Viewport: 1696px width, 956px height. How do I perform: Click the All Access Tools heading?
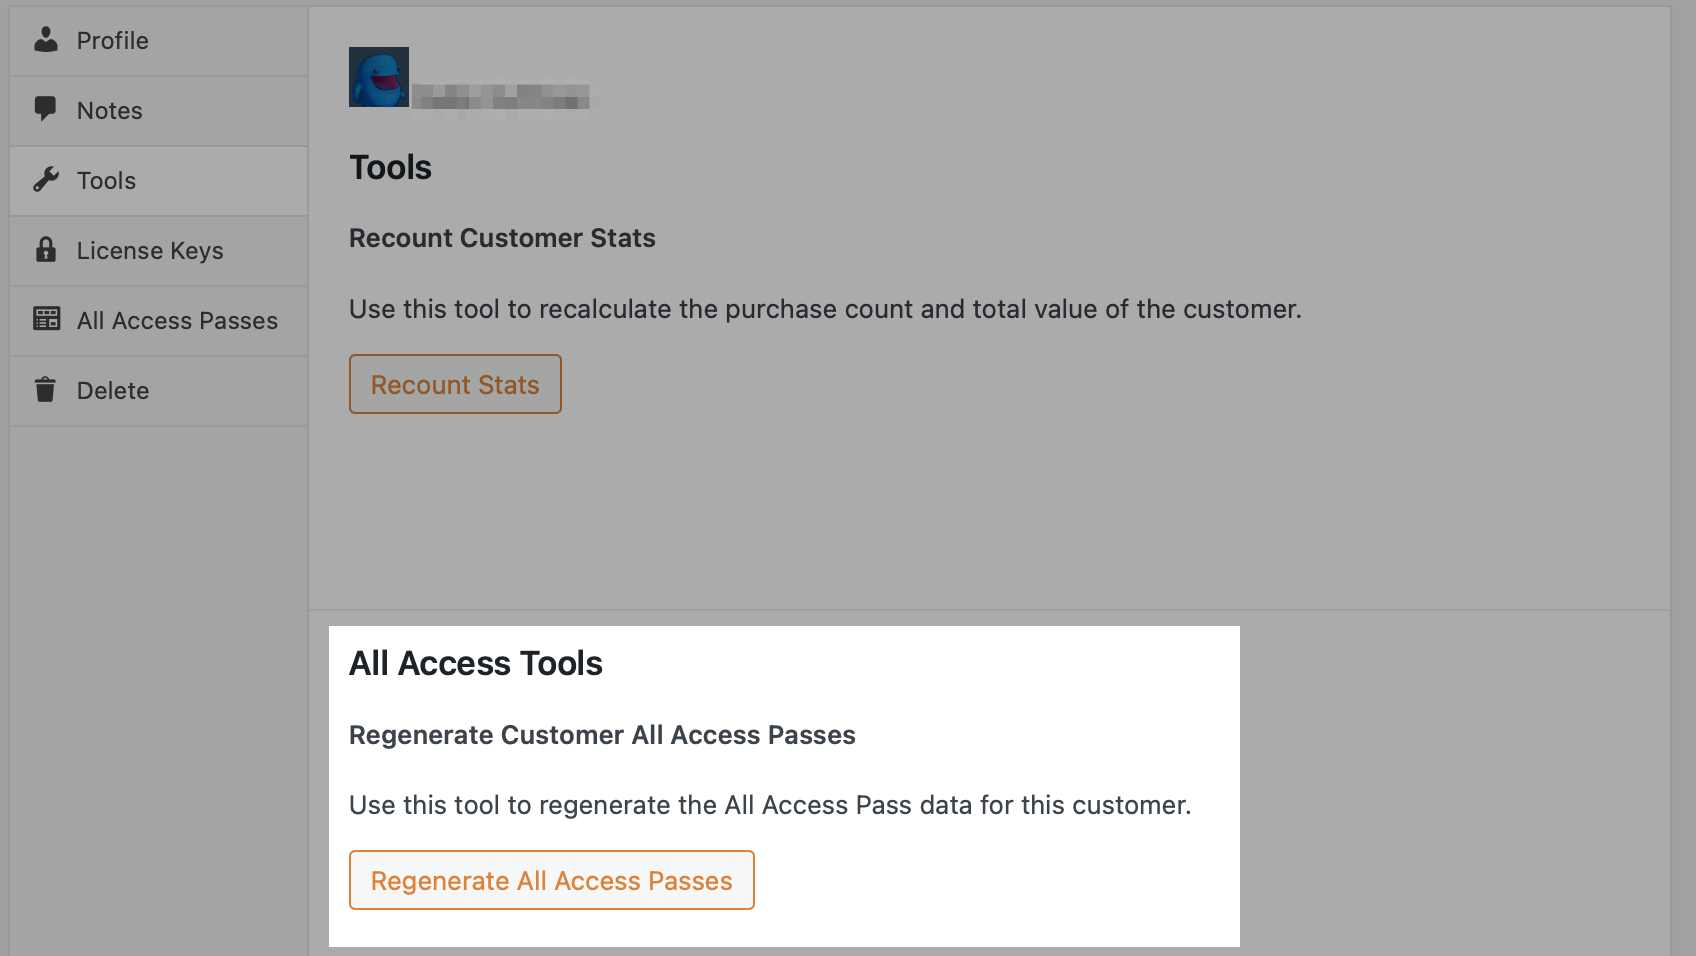tap(476, 663)
